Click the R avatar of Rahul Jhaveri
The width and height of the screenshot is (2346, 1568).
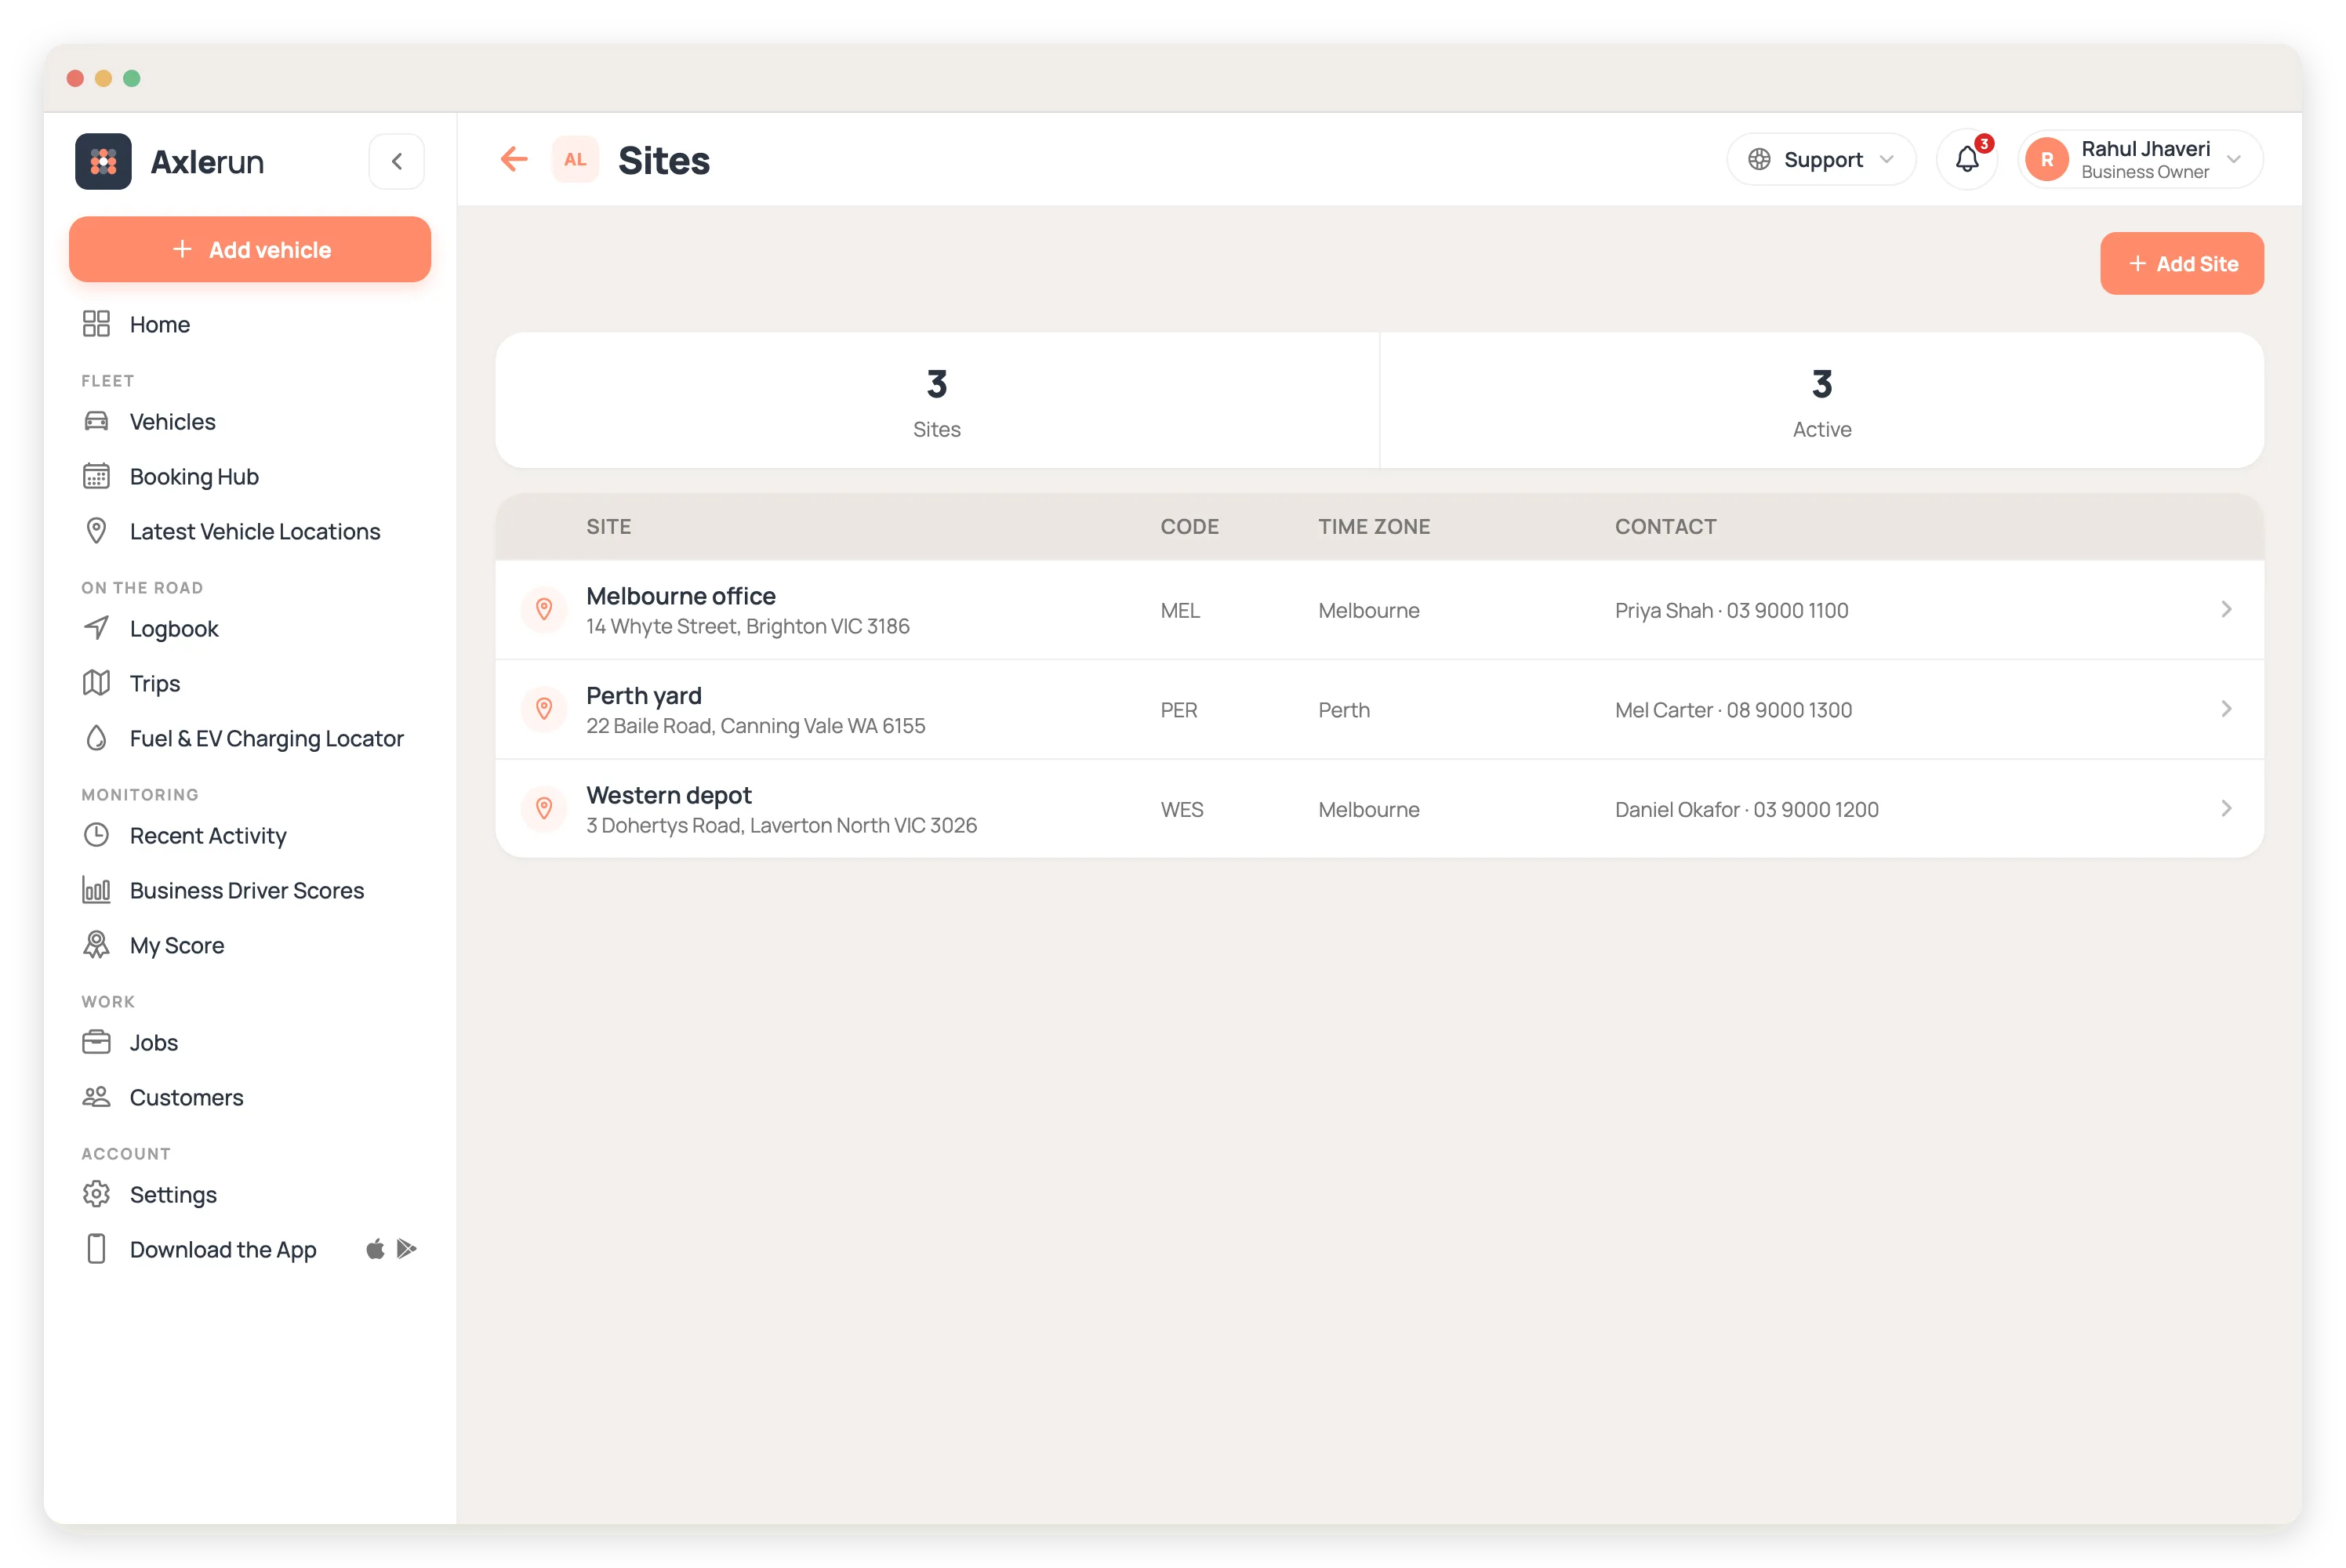click(x=2047, y=160)
